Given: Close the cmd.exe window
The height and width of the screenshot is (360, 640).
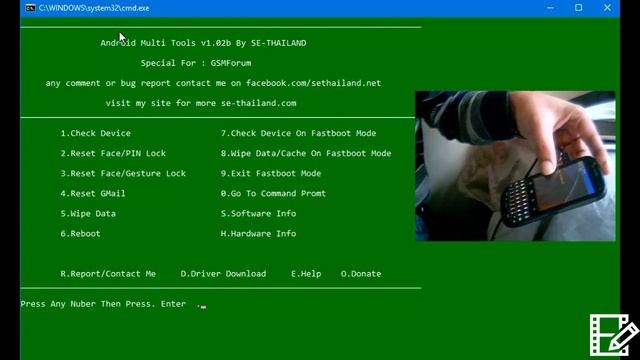Looking at the screenshot, I should 607,8.
